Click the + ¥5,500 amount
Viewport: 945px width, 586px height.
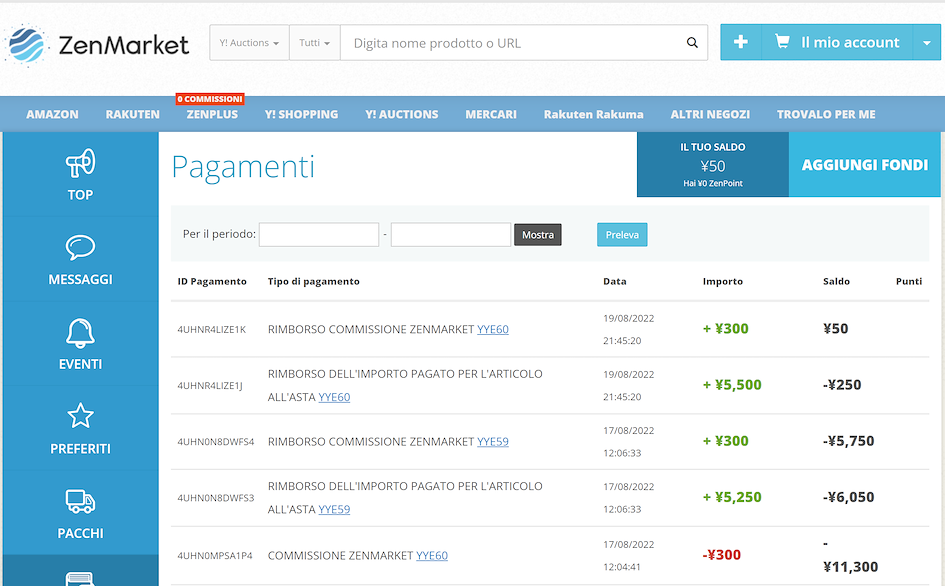(x=732, y=385)
